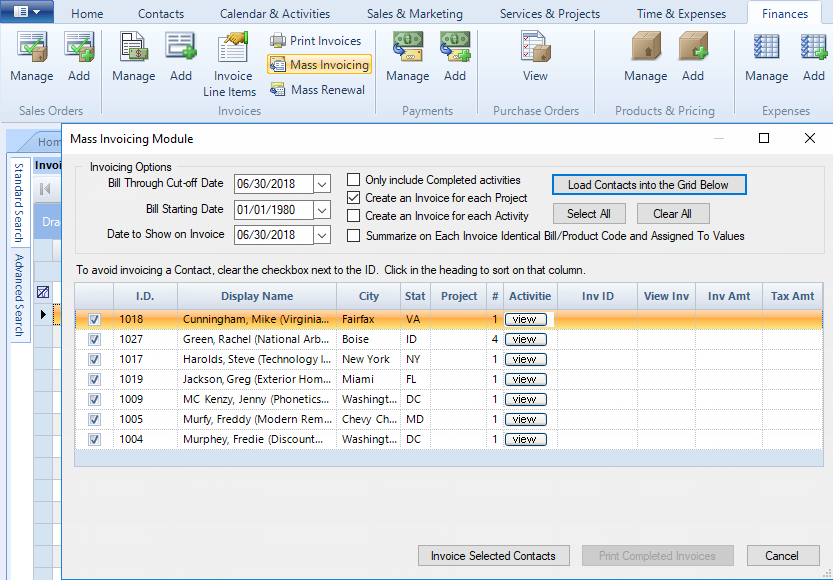Click Bill Through Cut-off Date field

point(274,184)
